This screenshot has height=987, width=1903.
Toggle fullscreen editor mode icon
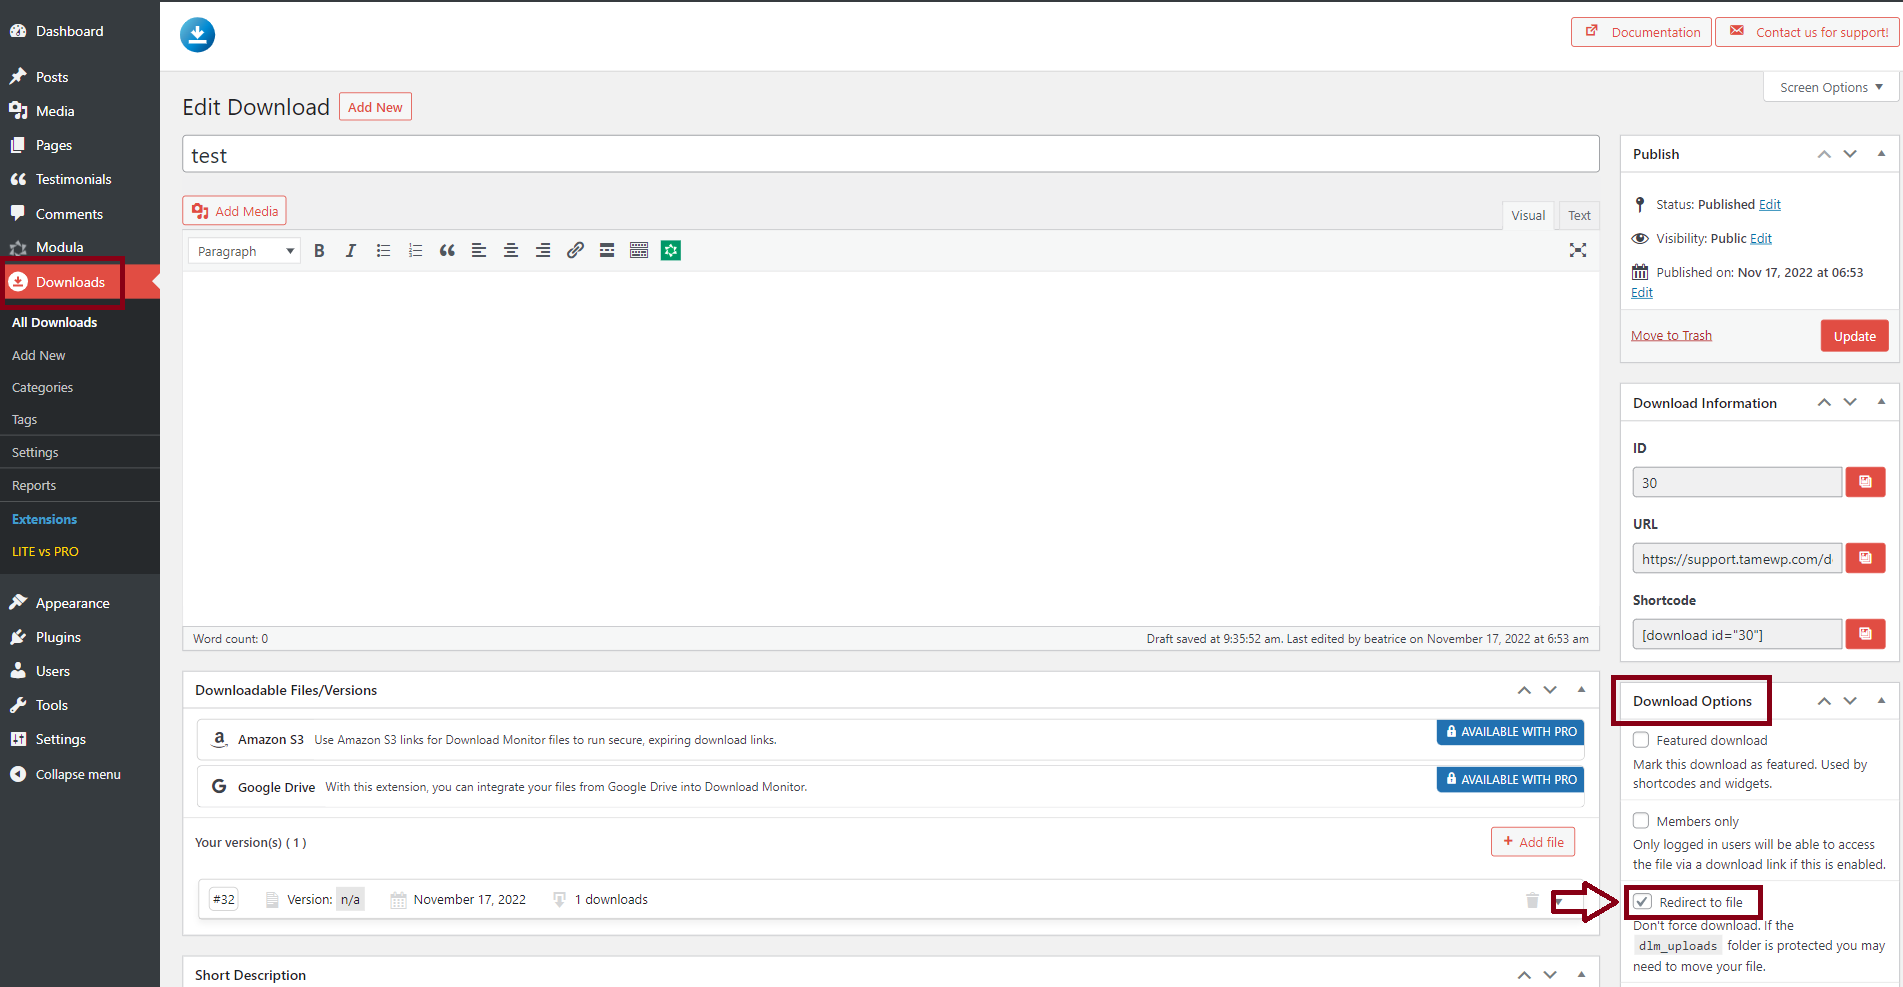click(1577, 251)
